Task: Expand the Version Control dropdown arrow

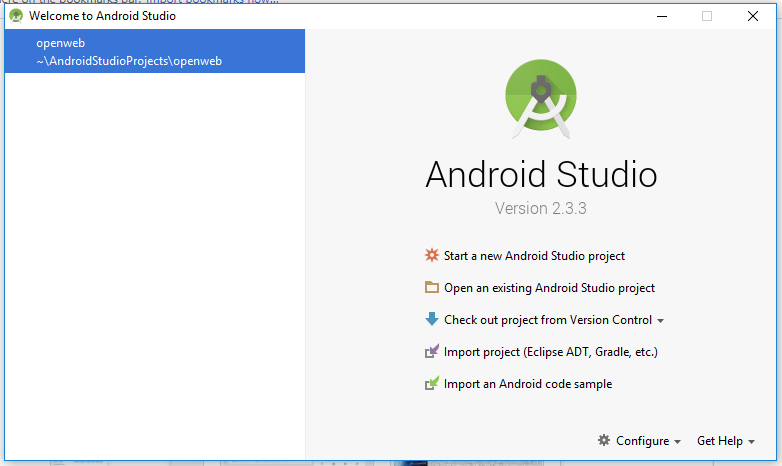Action: coord(660,321)
